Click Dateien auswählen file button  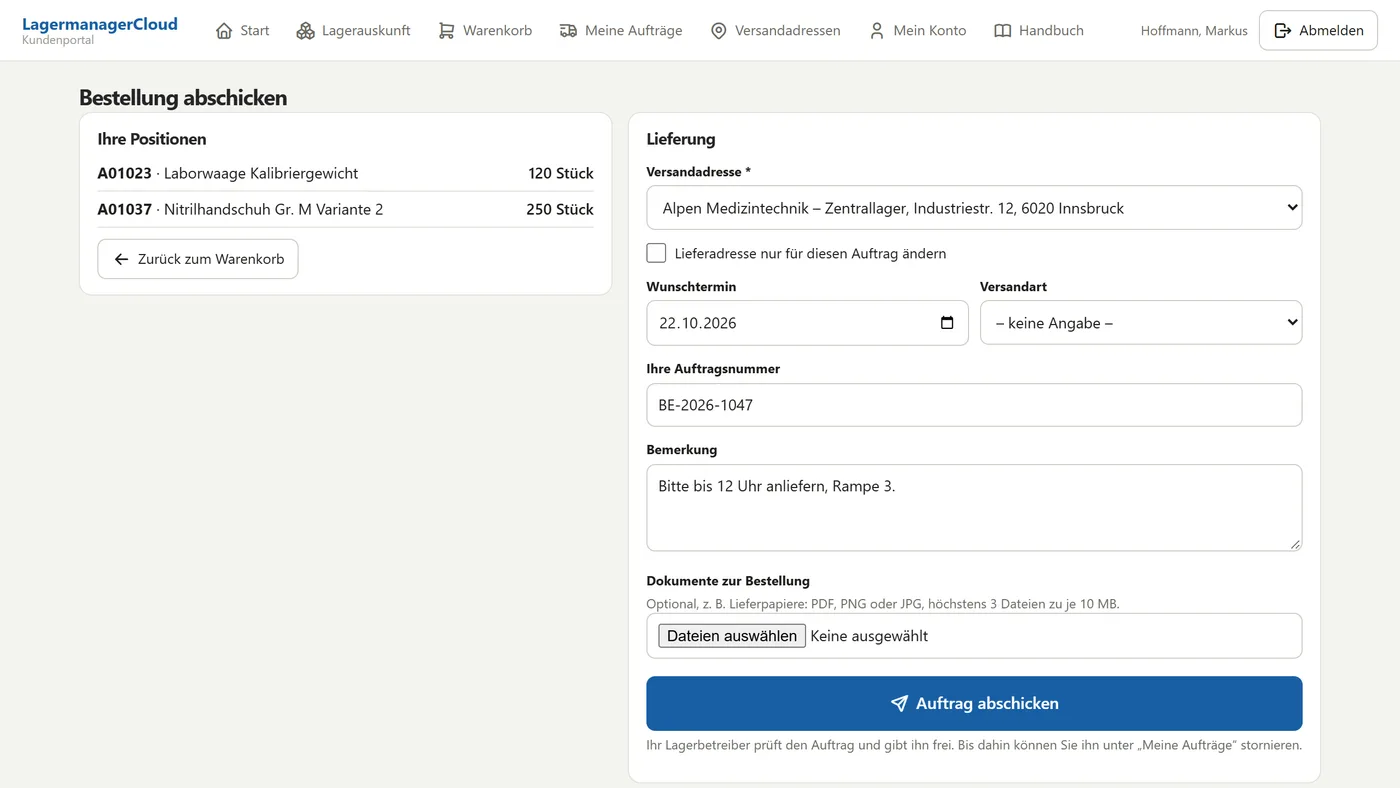tap(732, 636)
